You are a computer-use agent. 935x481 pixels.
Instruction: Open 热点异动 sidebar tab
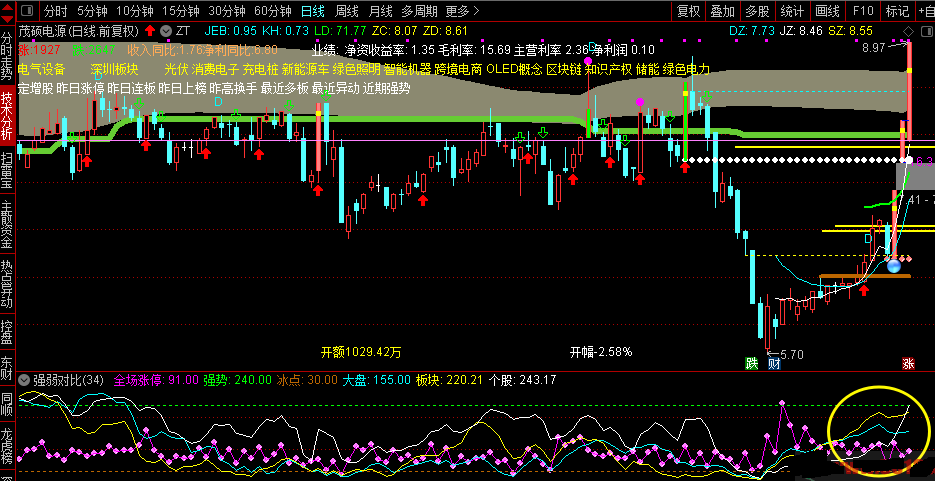(x=7, y=283)
